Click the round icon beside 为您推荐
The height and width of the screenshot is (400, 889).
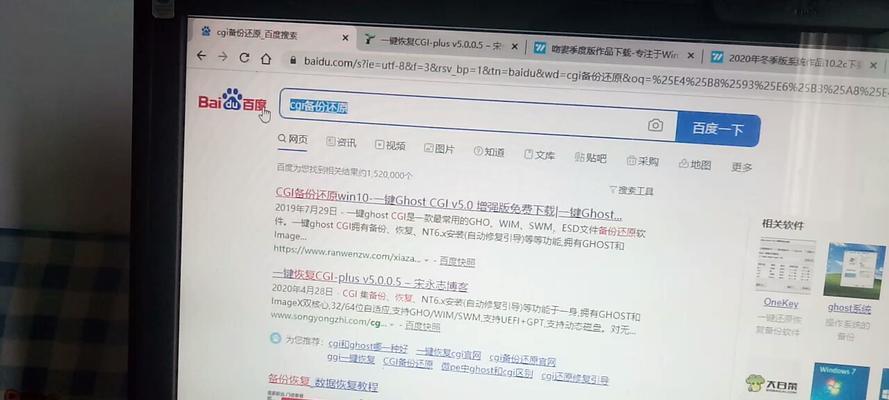point(276,338)
